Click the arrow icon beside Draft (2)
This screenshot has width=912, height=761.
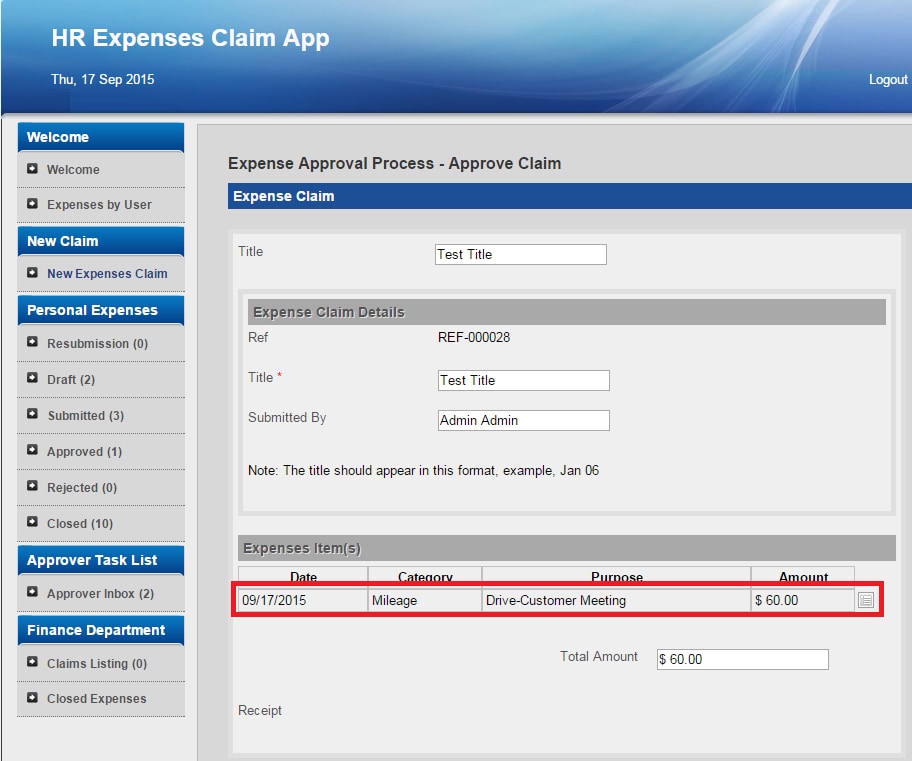[33, 379]
